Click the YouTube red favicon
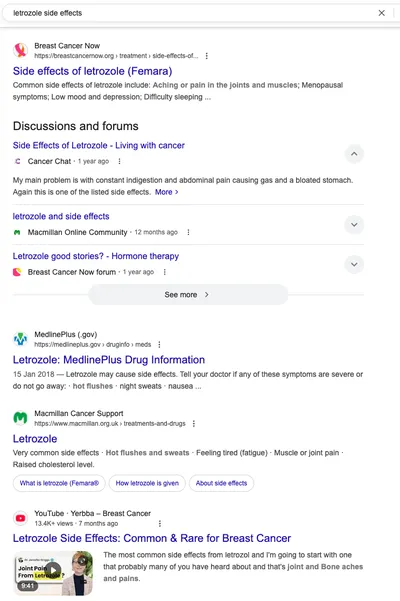Image resolution: width=400 pixels, height=601 pixels. click(x=20, y=518)
